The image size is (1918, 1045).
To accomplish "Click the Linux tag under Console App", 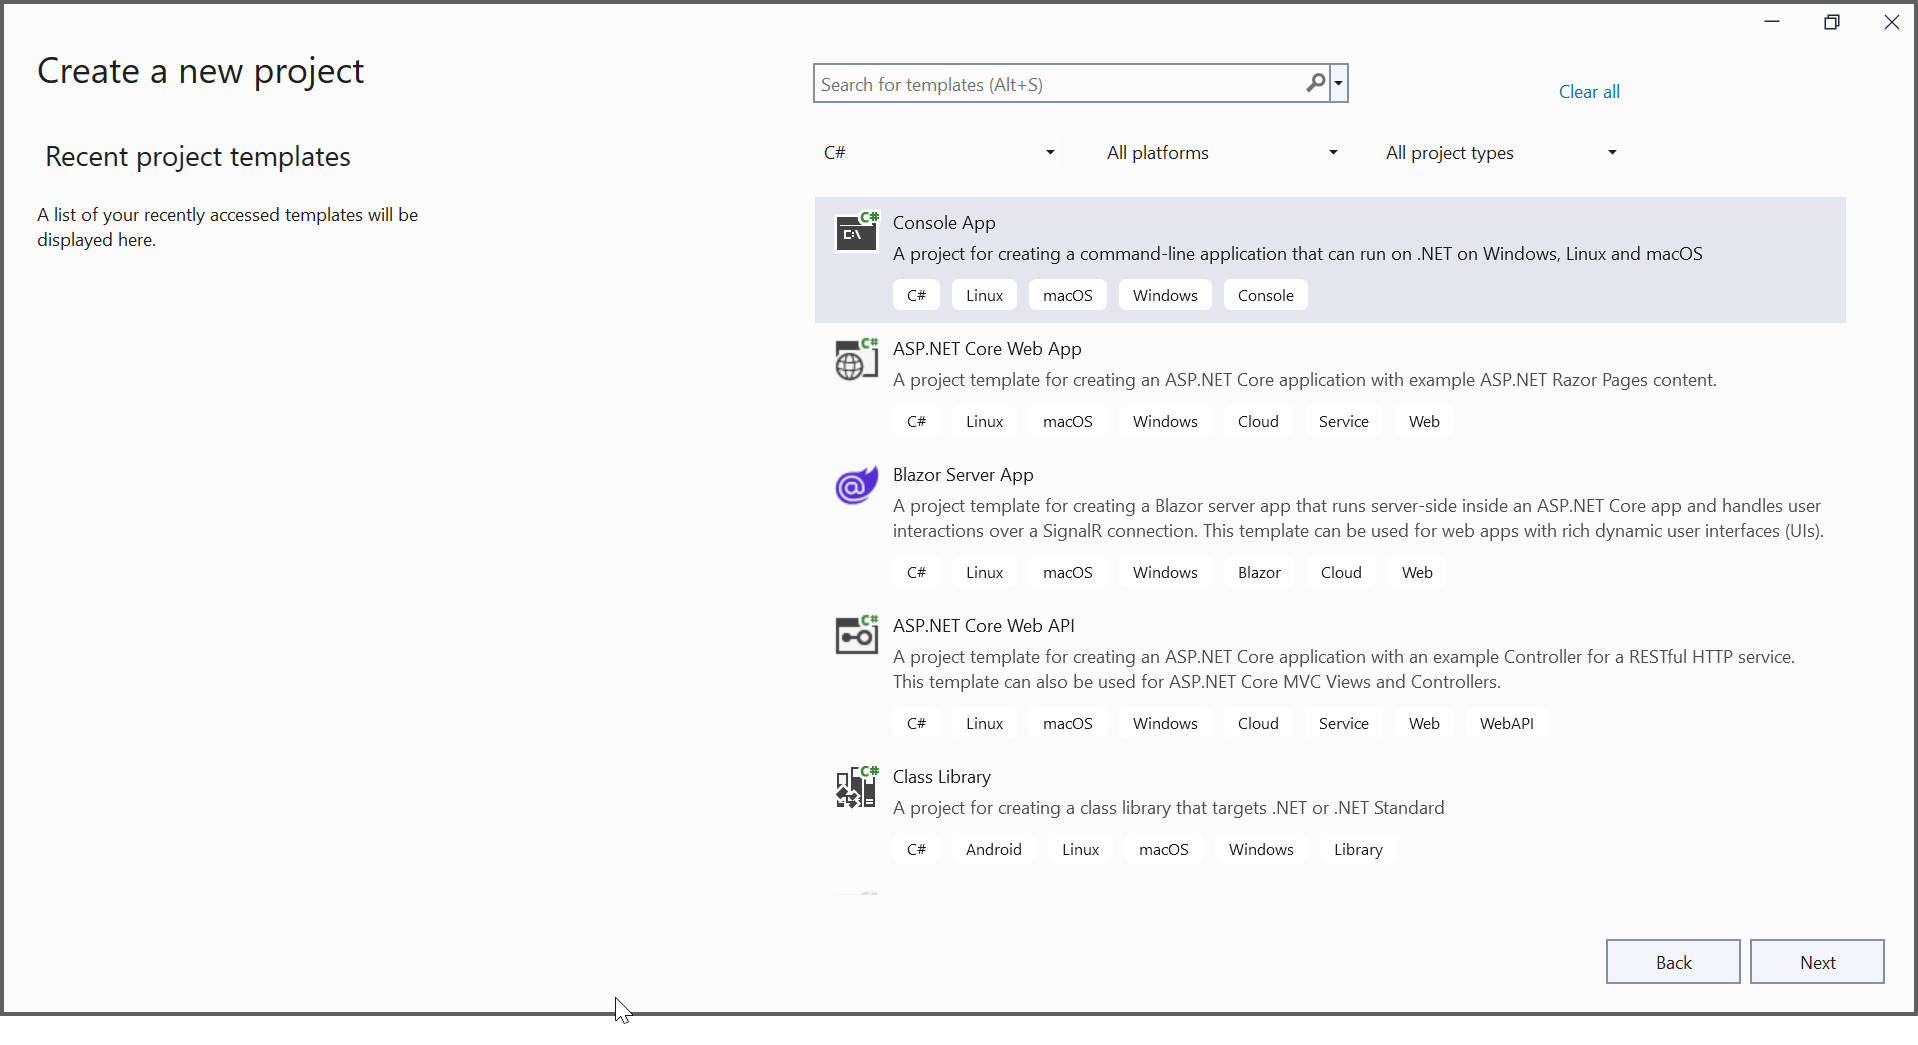I will pos(984,295).
